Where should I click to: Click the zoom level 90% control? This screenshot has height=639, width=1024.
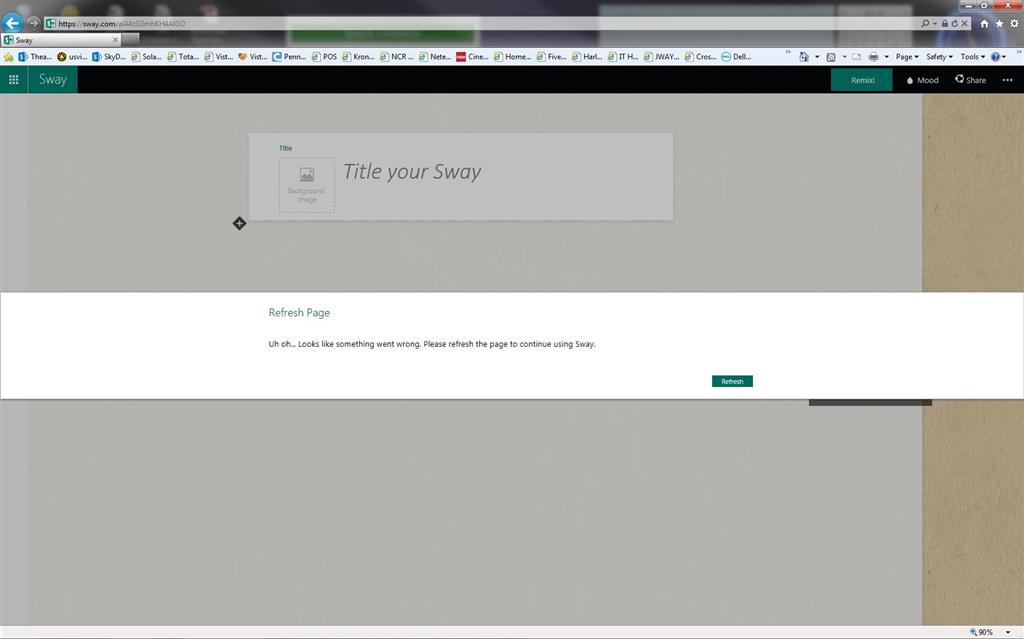(981, 632)
